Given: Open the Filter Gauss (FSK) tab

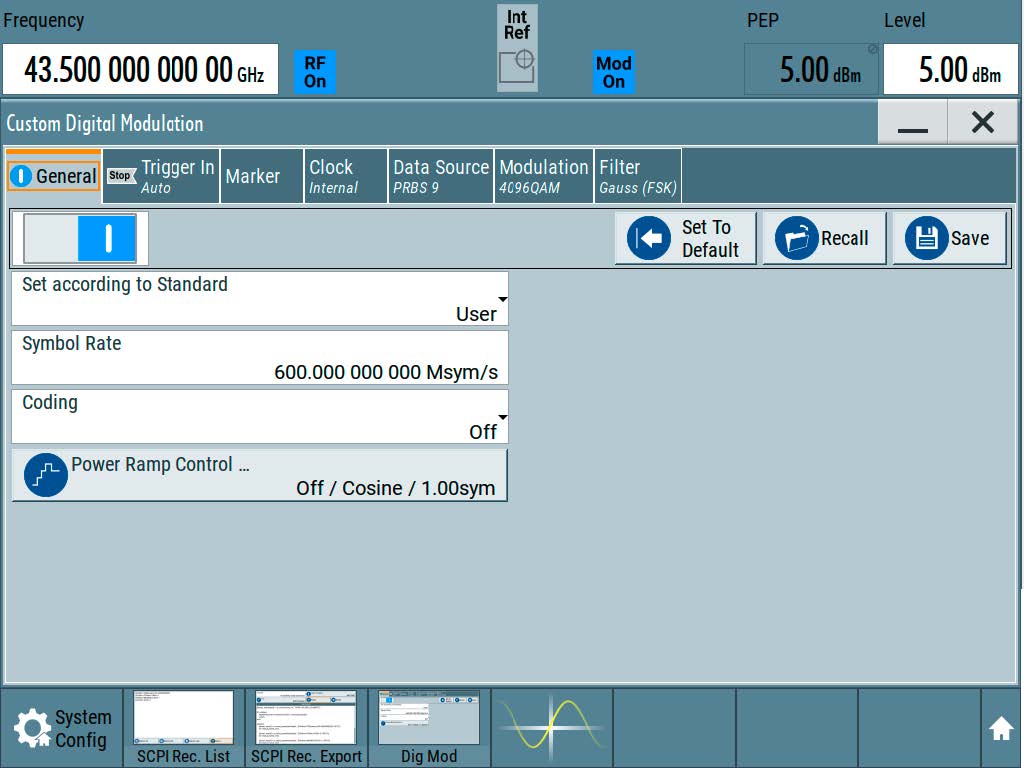Looking at the screenshot, I should click(637, 176).
